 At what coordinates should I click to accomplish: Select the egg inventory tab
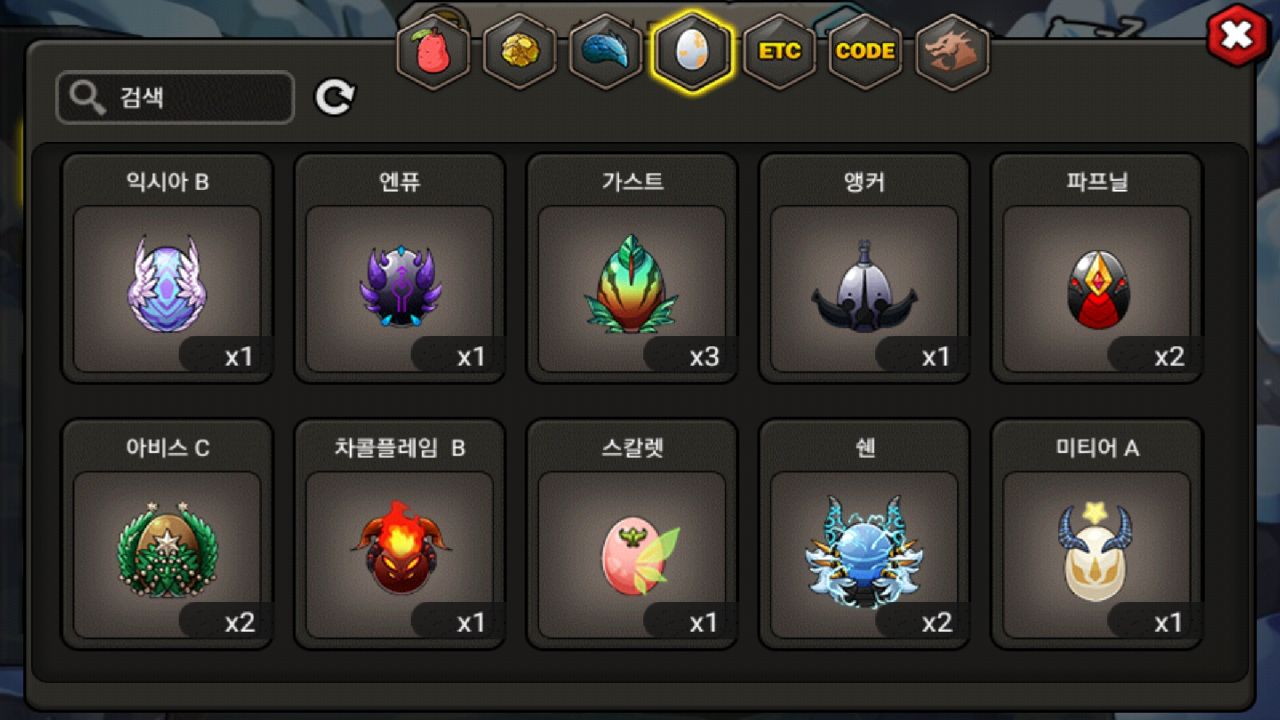point(692,52)
